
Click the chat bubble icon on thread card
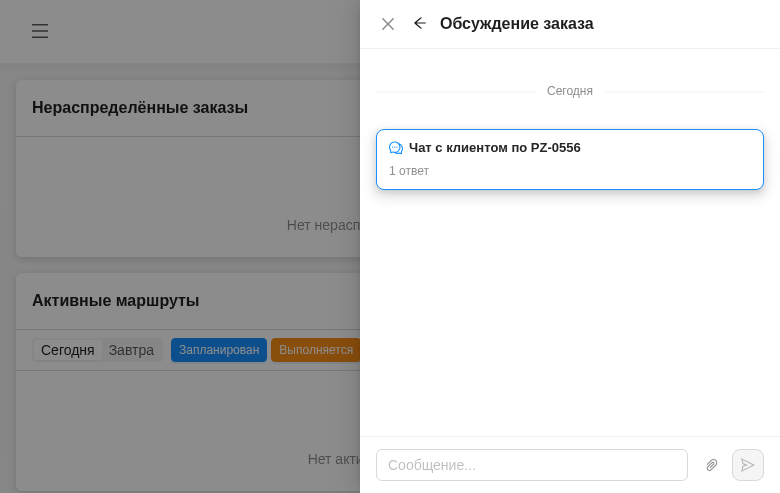[396, 148]
